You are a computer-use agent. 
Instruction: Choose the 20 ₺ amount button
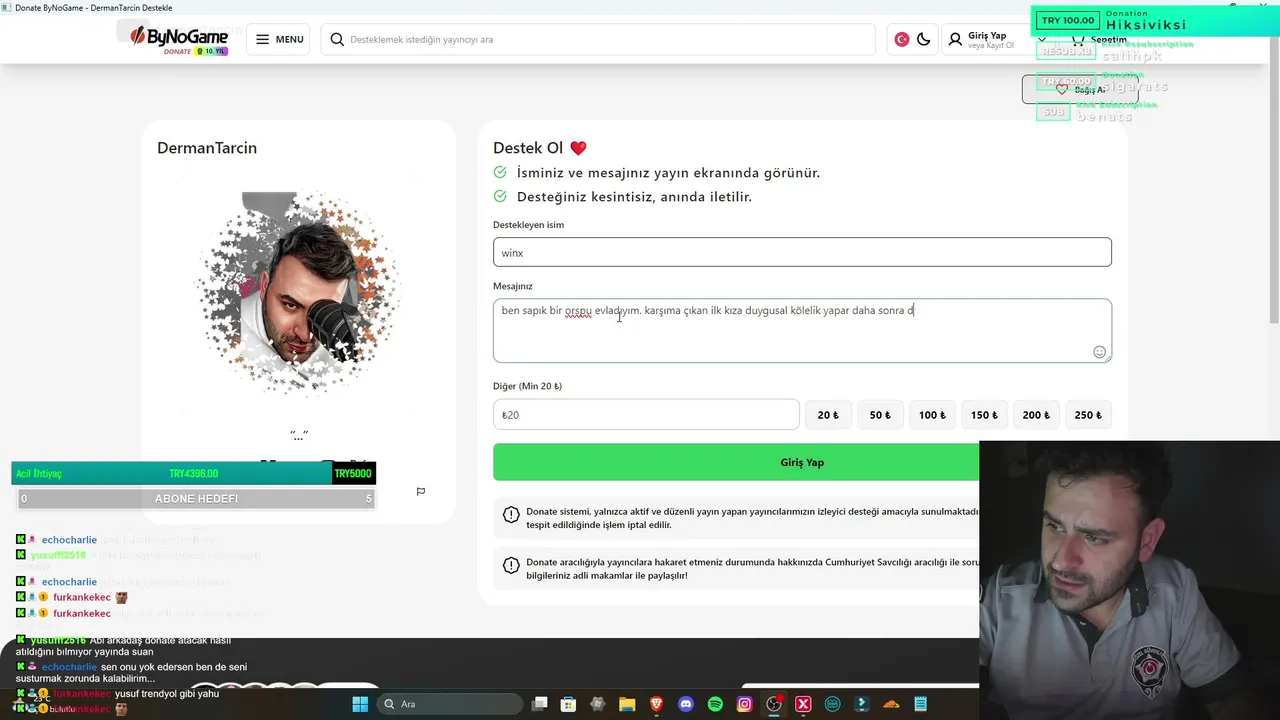pyautogui.click(x=829, y=415)
